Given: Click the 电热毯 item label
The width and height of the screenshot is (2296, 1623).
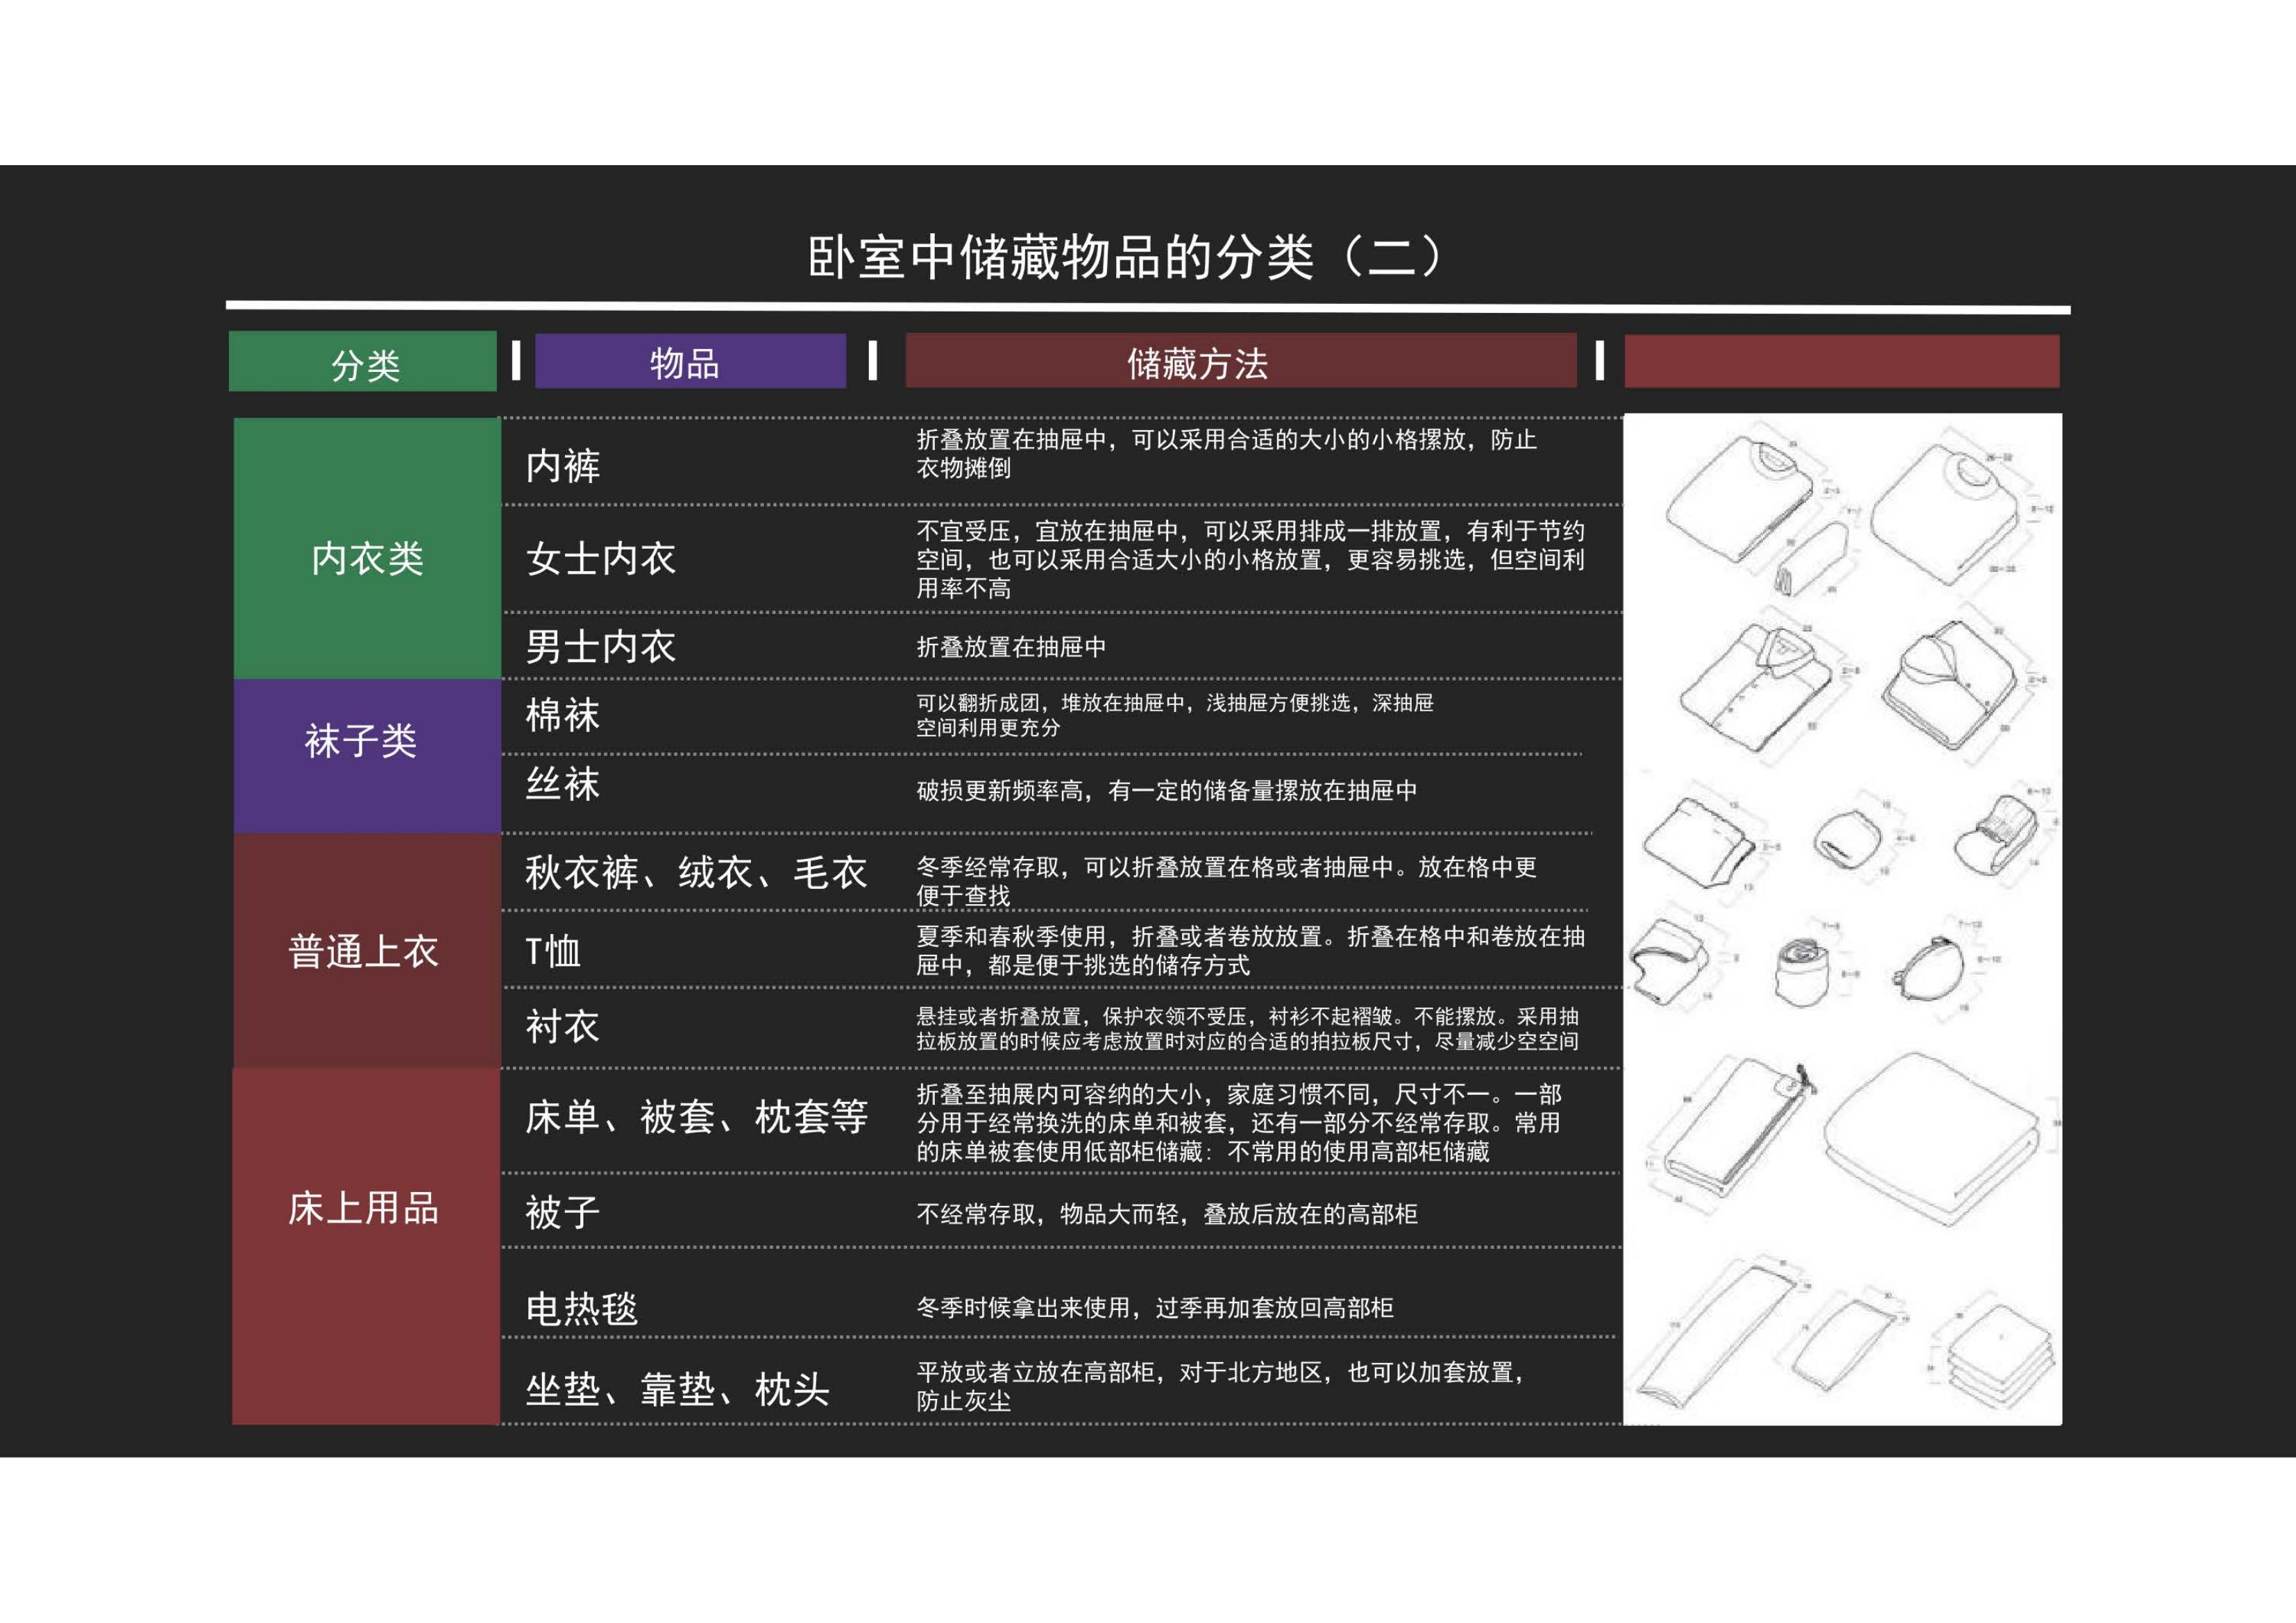Looking at the screenshot, I should pos(582,1308).
